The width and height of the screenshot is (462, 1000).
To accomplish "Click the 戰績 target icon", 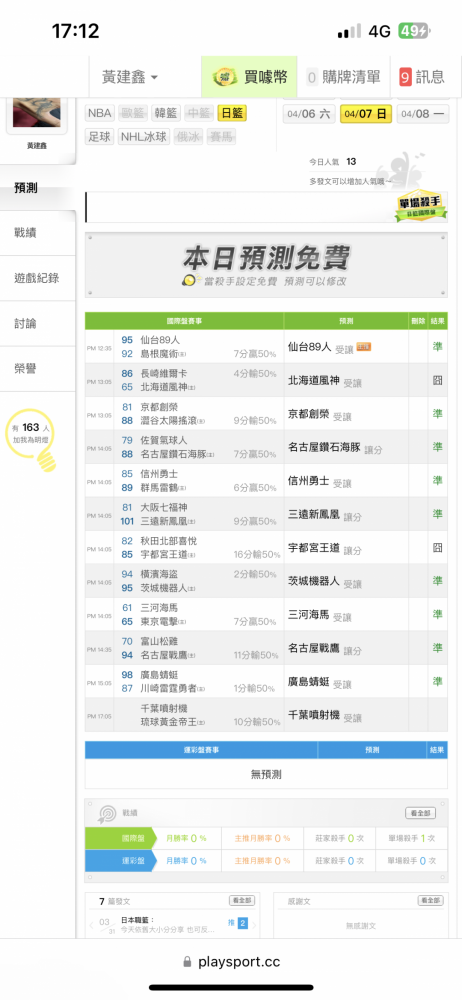I will [x=107, y=812].
